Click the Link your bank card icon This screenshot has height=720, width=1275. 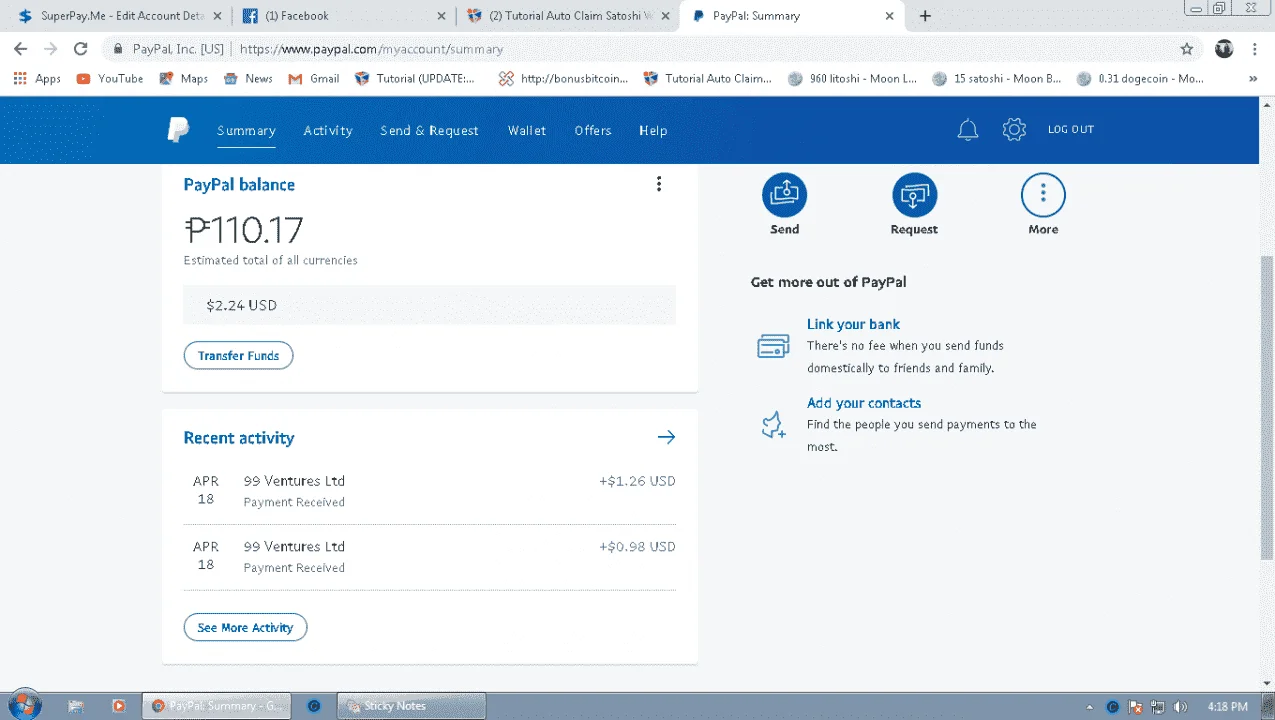point(773,346)
